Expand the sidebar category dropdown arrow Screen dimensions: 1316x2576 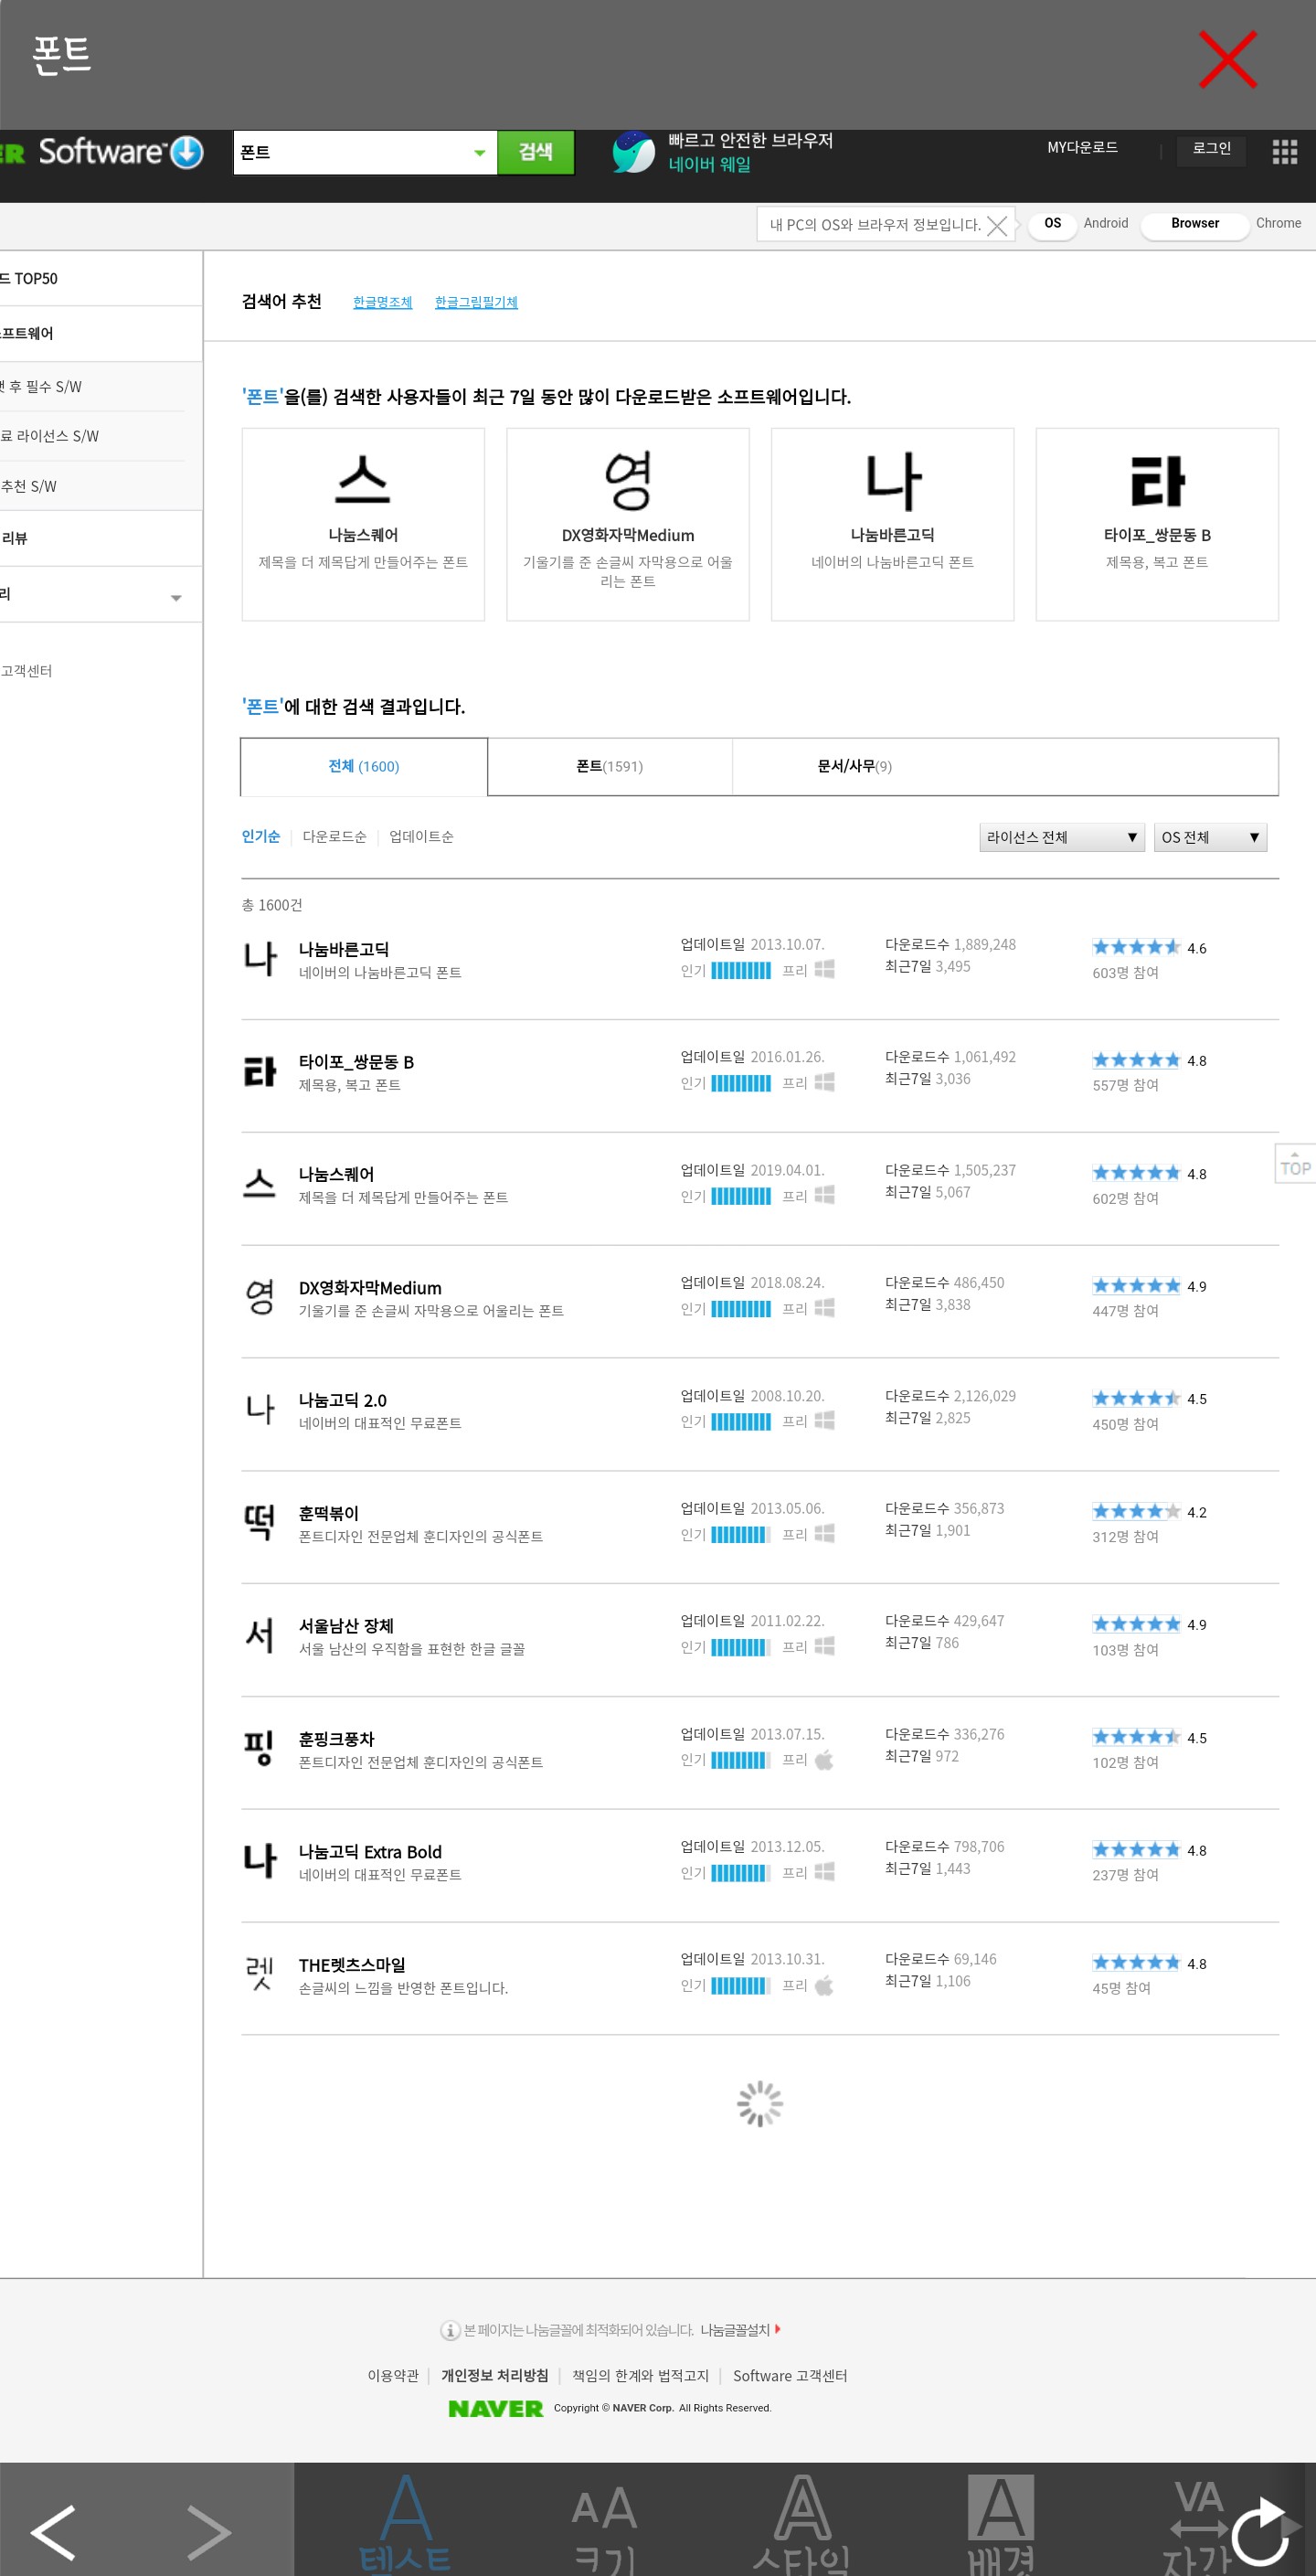[176, 598]
